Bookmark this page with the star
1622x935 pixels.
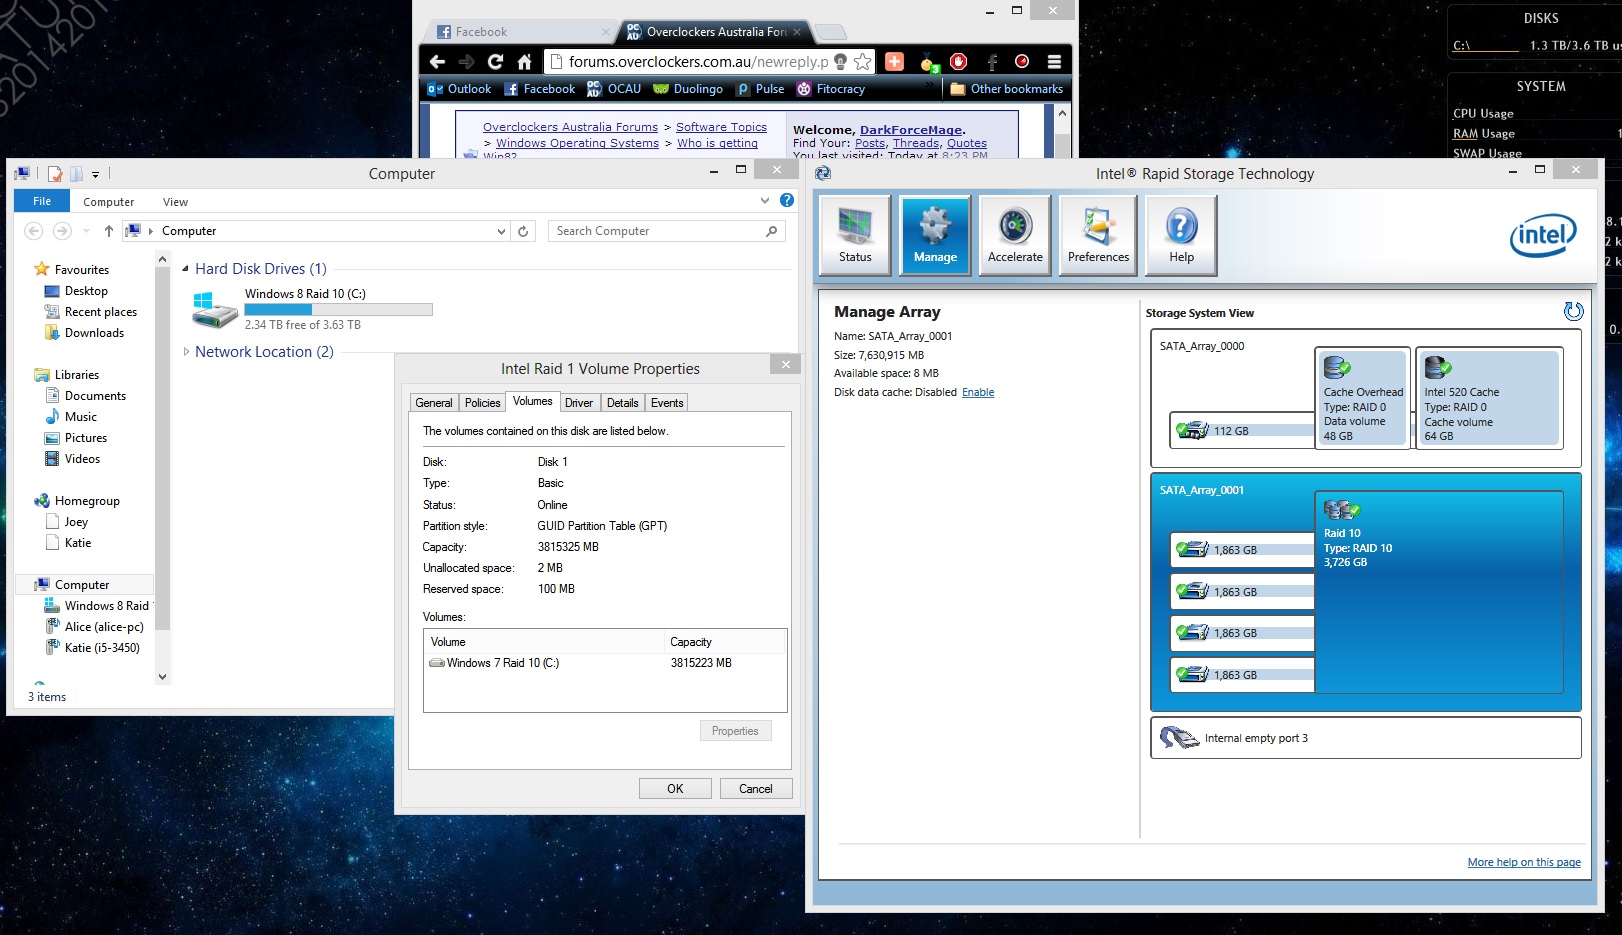[x=862, y=62]
